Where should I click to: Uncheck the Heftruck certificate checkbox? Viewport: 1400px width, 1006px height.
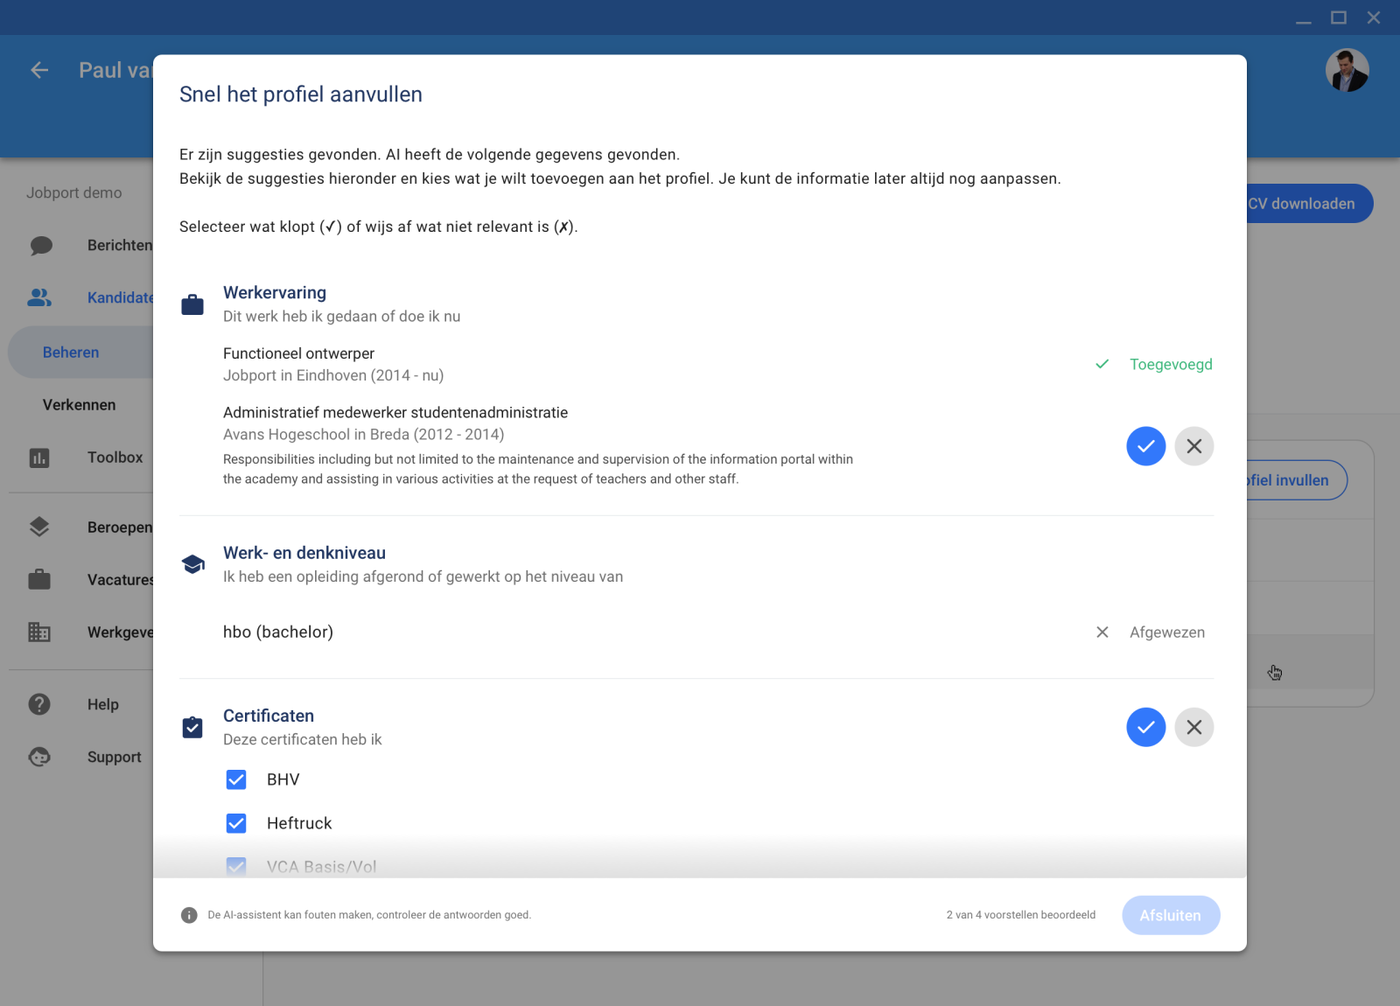pos(236,823)
